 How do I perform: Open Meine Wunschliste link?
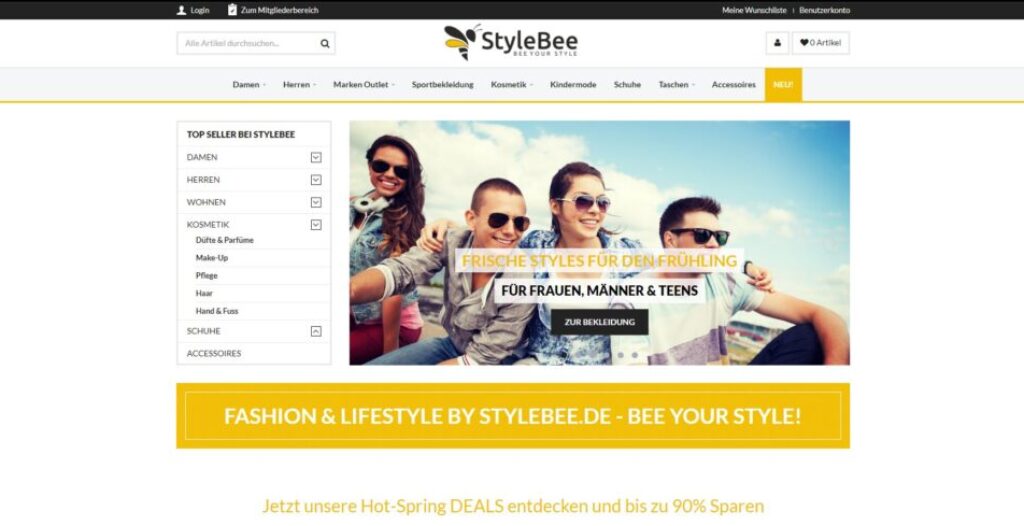754,10
